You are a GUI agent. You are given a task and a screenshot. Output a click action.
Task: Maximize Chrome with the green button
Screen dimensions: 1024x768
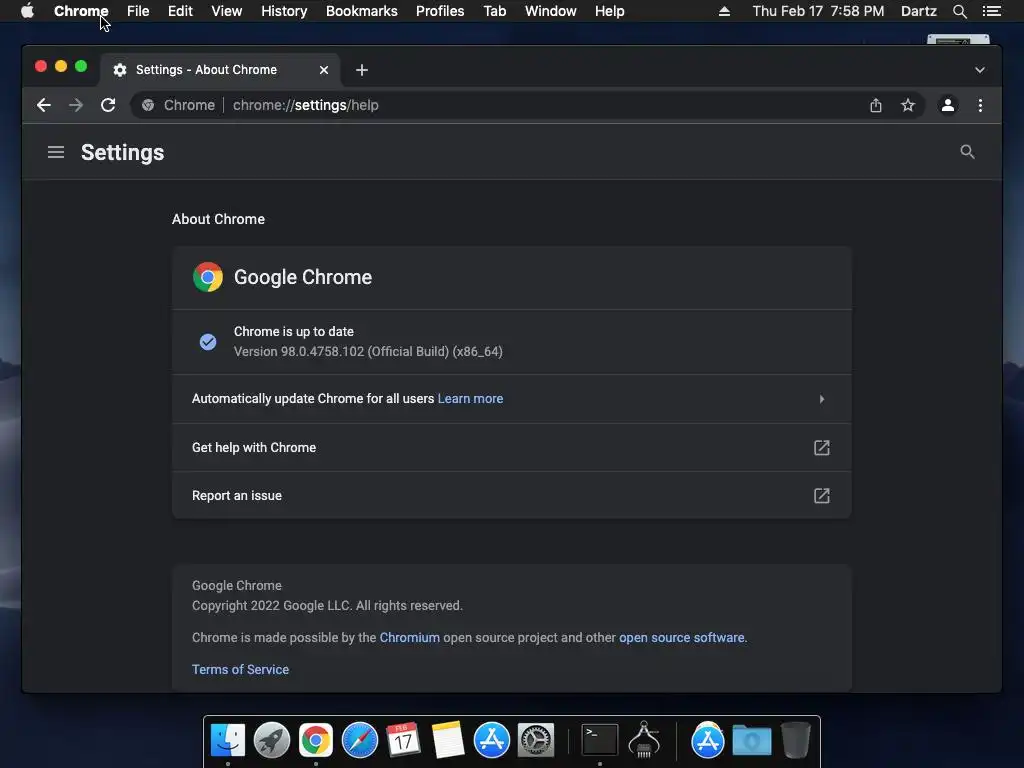[x=81, y=66]
